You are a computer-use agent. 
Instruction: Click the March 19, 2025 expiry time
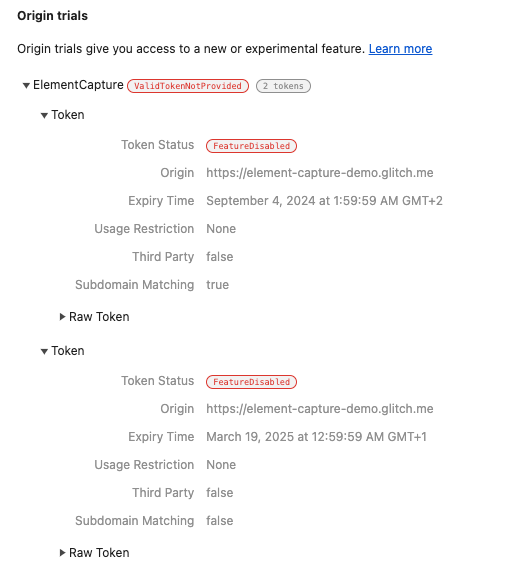(316, 437)
